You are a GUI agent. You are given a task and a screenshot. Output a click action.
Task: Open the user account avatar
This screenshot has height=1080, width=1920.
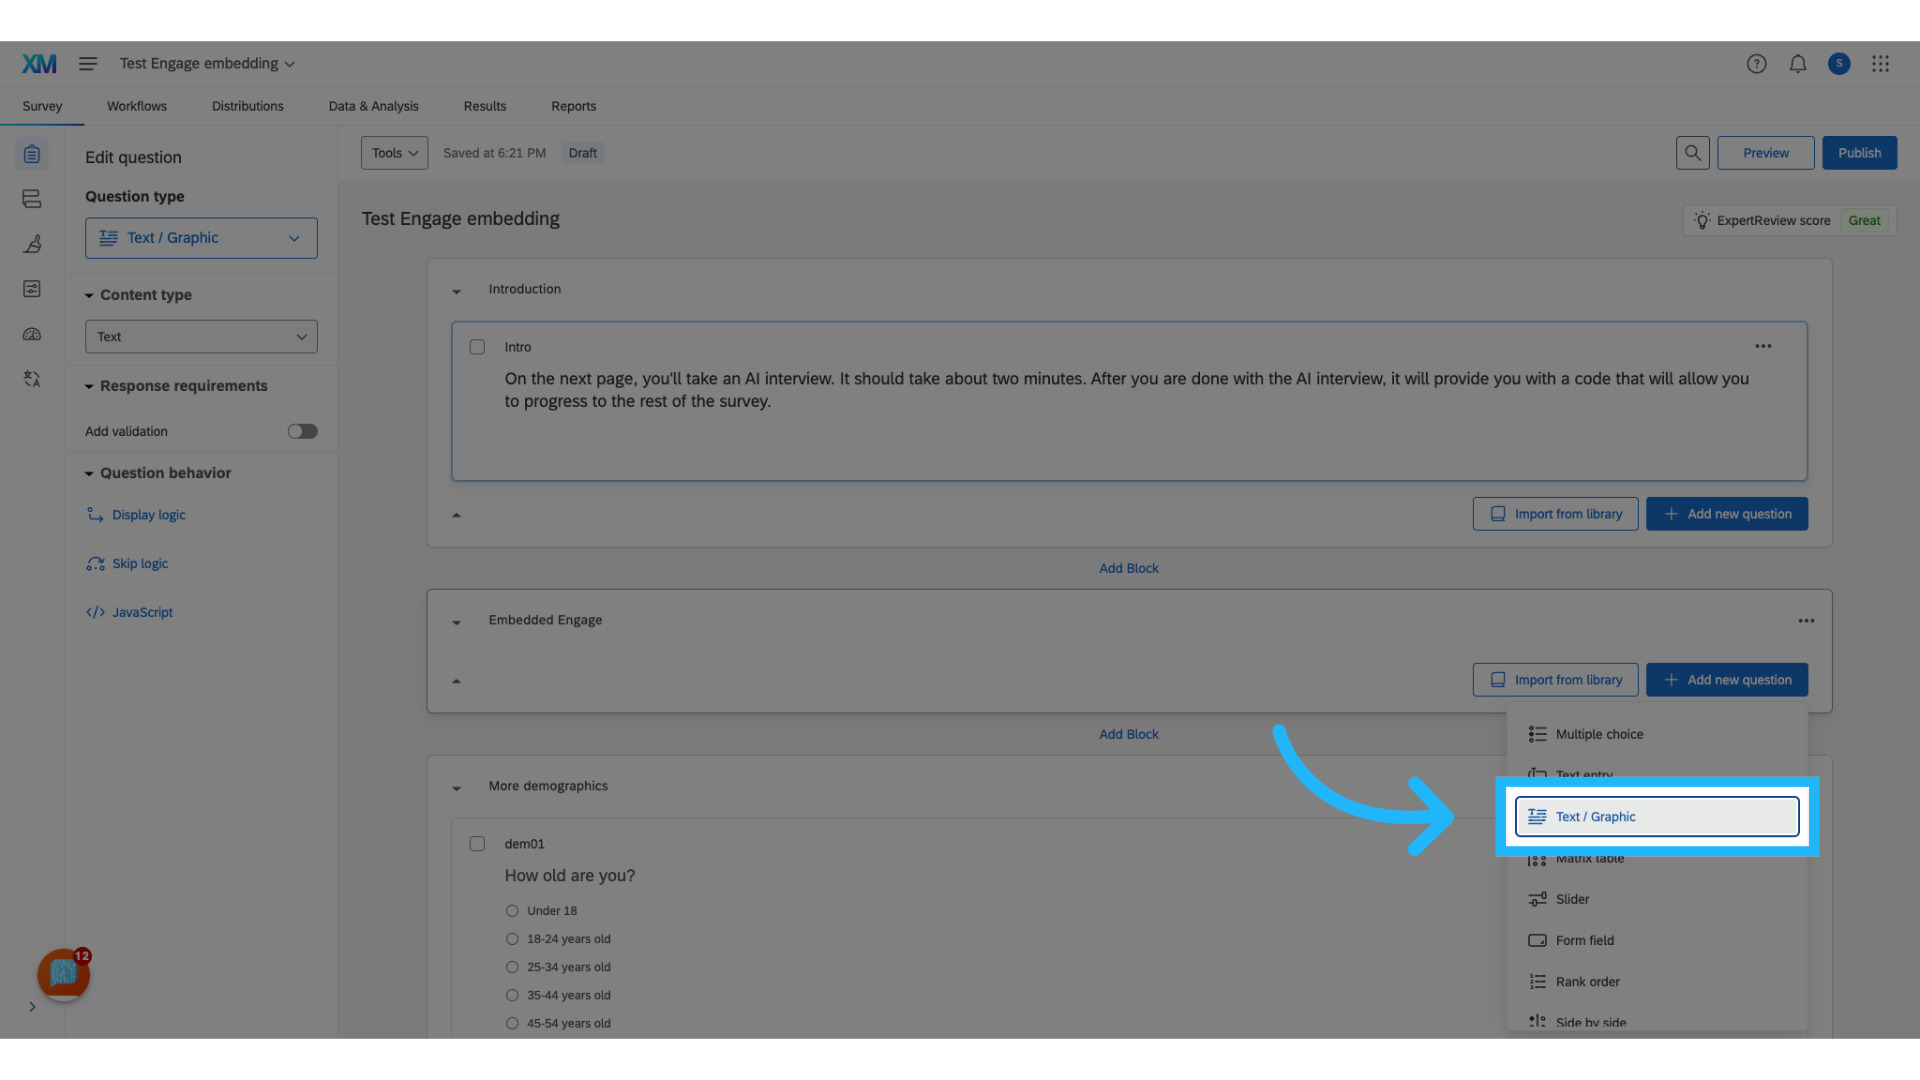click(1838, 64)
